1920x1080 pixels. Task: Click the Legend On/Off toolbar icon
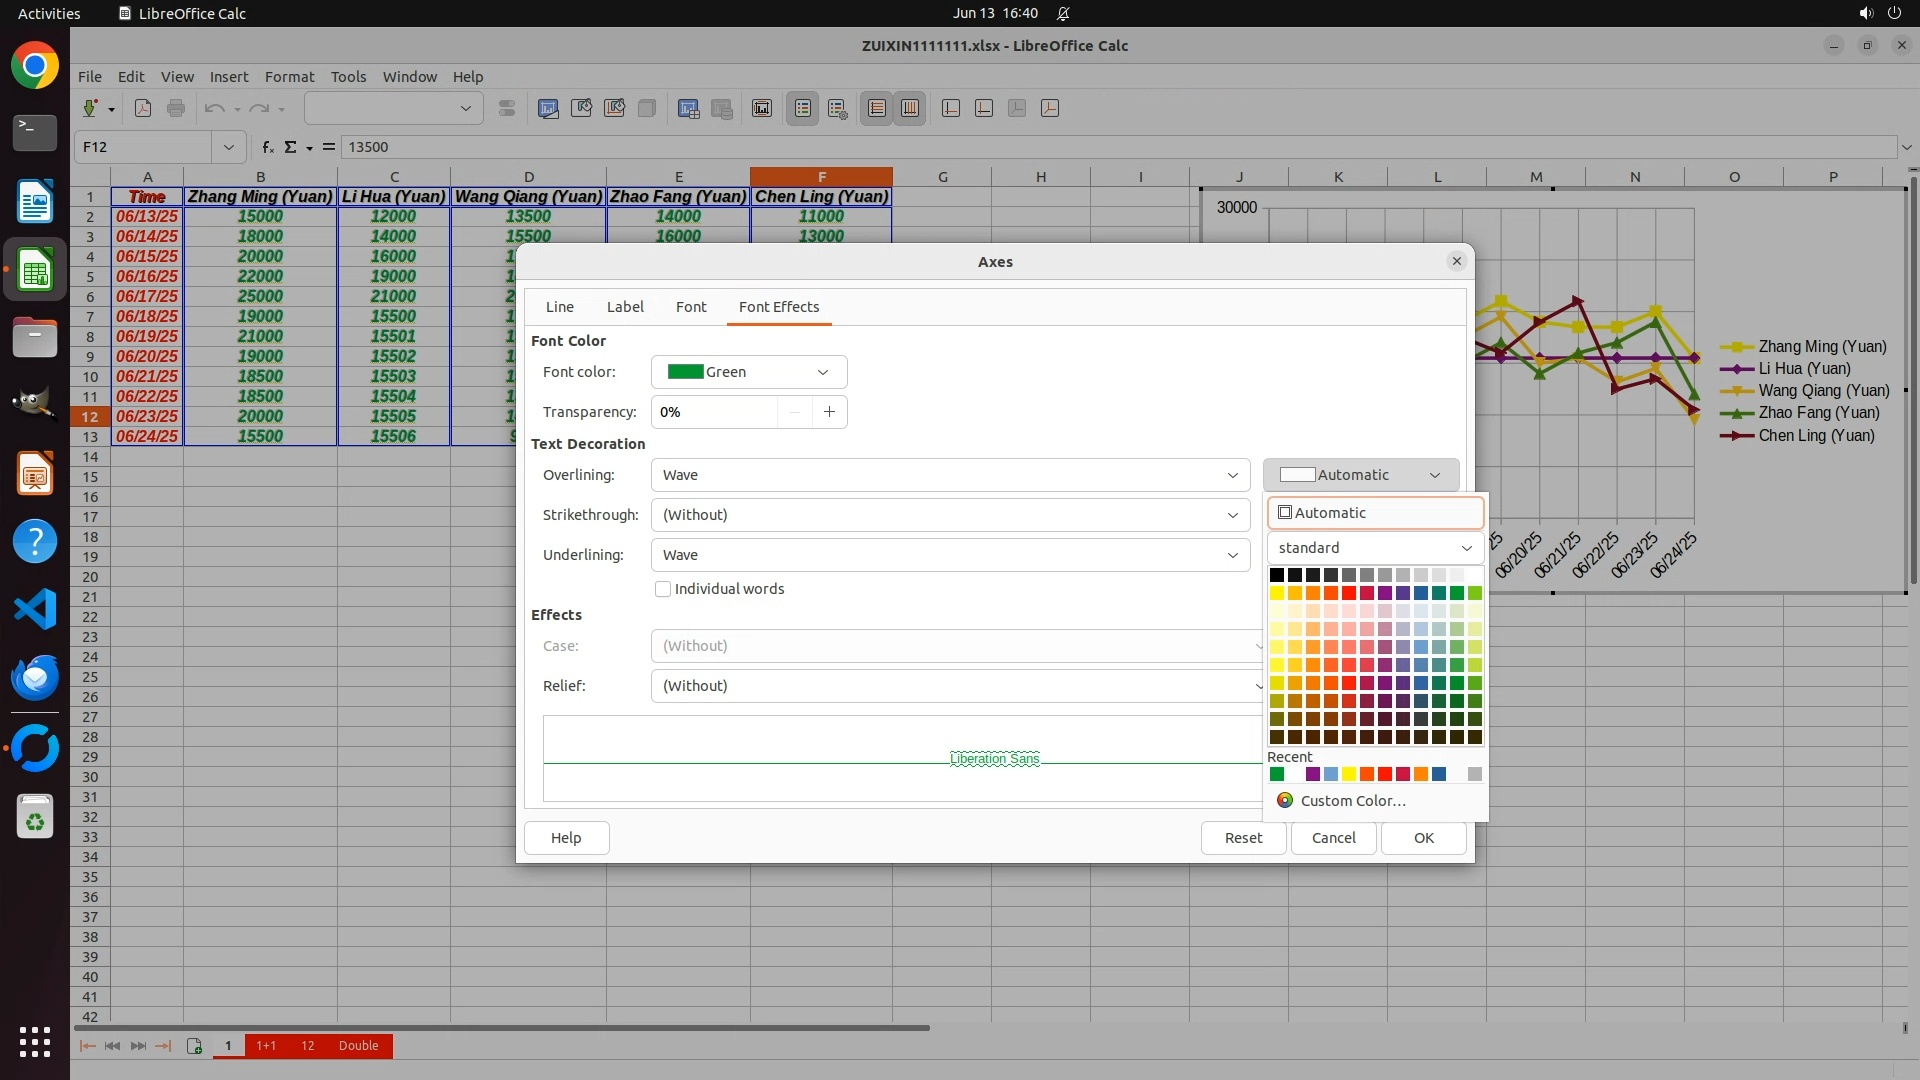[x=803, y=109]
